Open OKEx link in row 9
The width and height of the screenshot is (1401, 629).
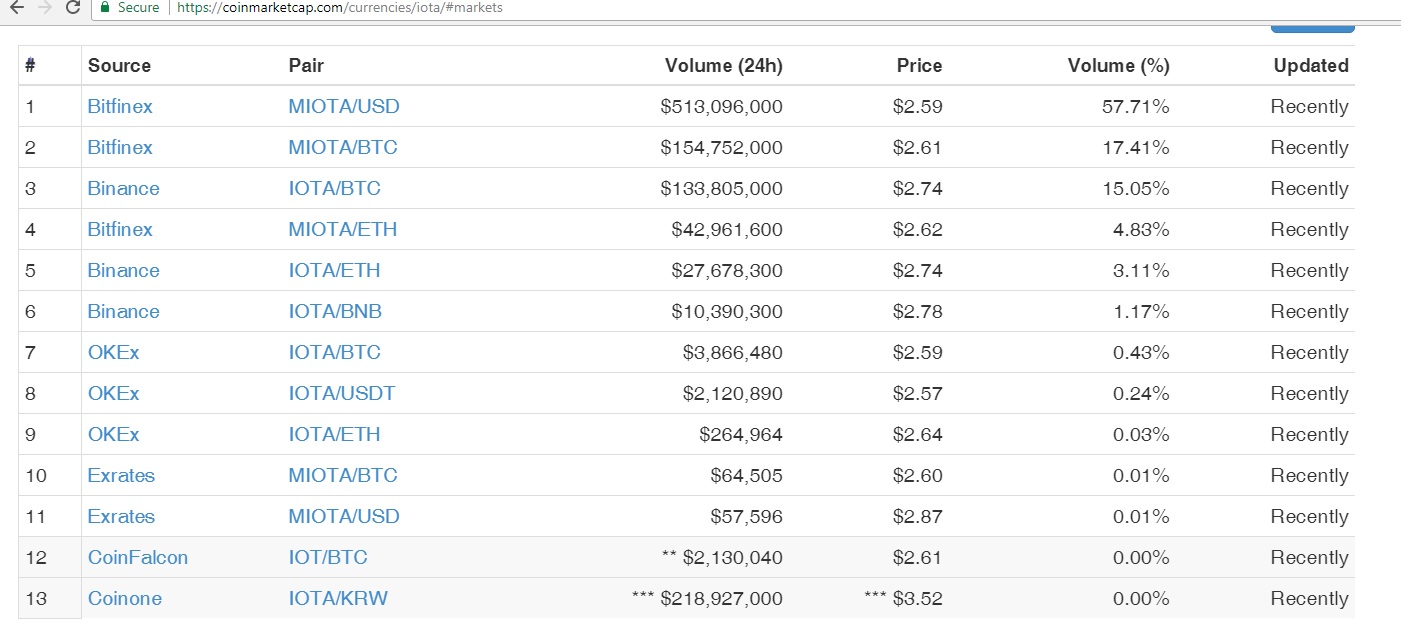(114, 434)
